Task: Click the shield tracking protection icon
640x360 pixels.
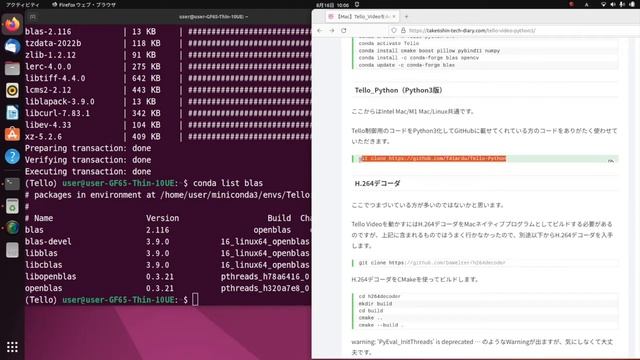Action: pyautogui.click(x=393, y=30)
